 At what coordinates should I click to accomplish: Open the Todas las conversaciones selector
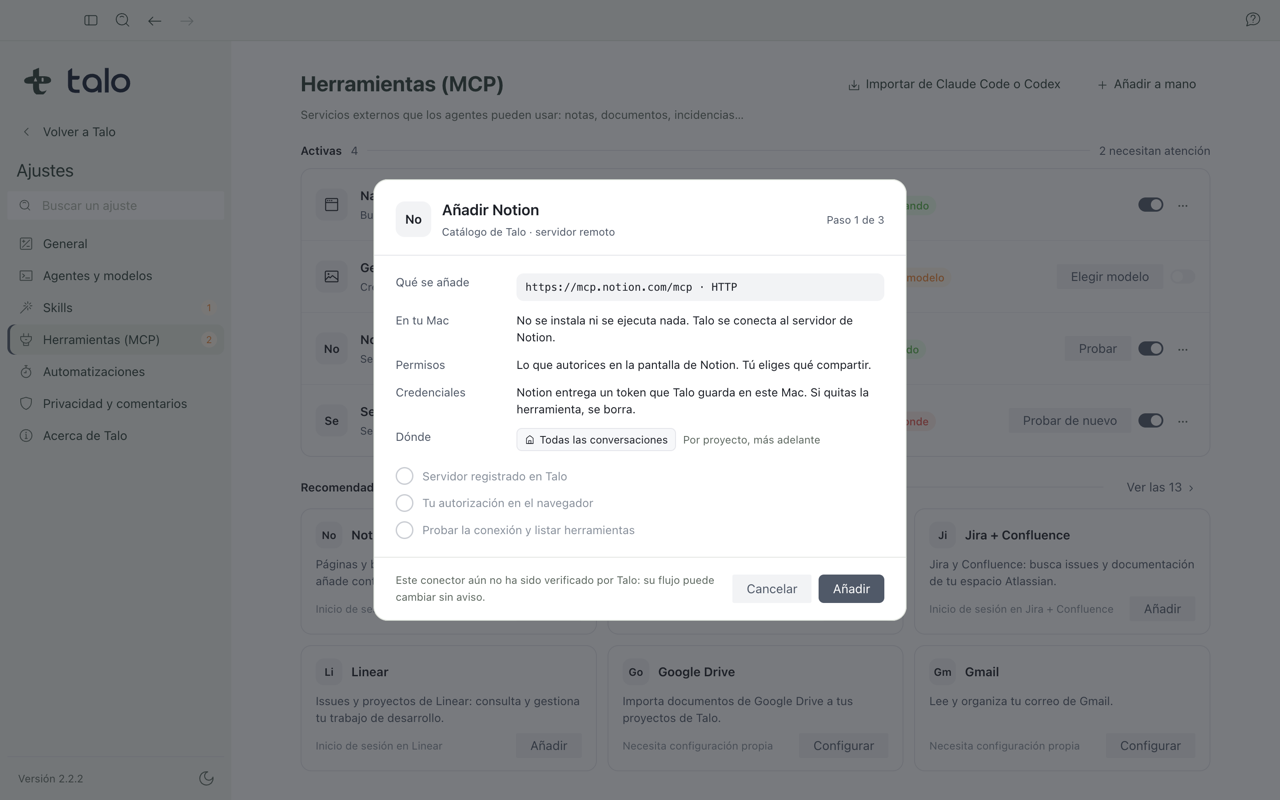click(596, 439)
